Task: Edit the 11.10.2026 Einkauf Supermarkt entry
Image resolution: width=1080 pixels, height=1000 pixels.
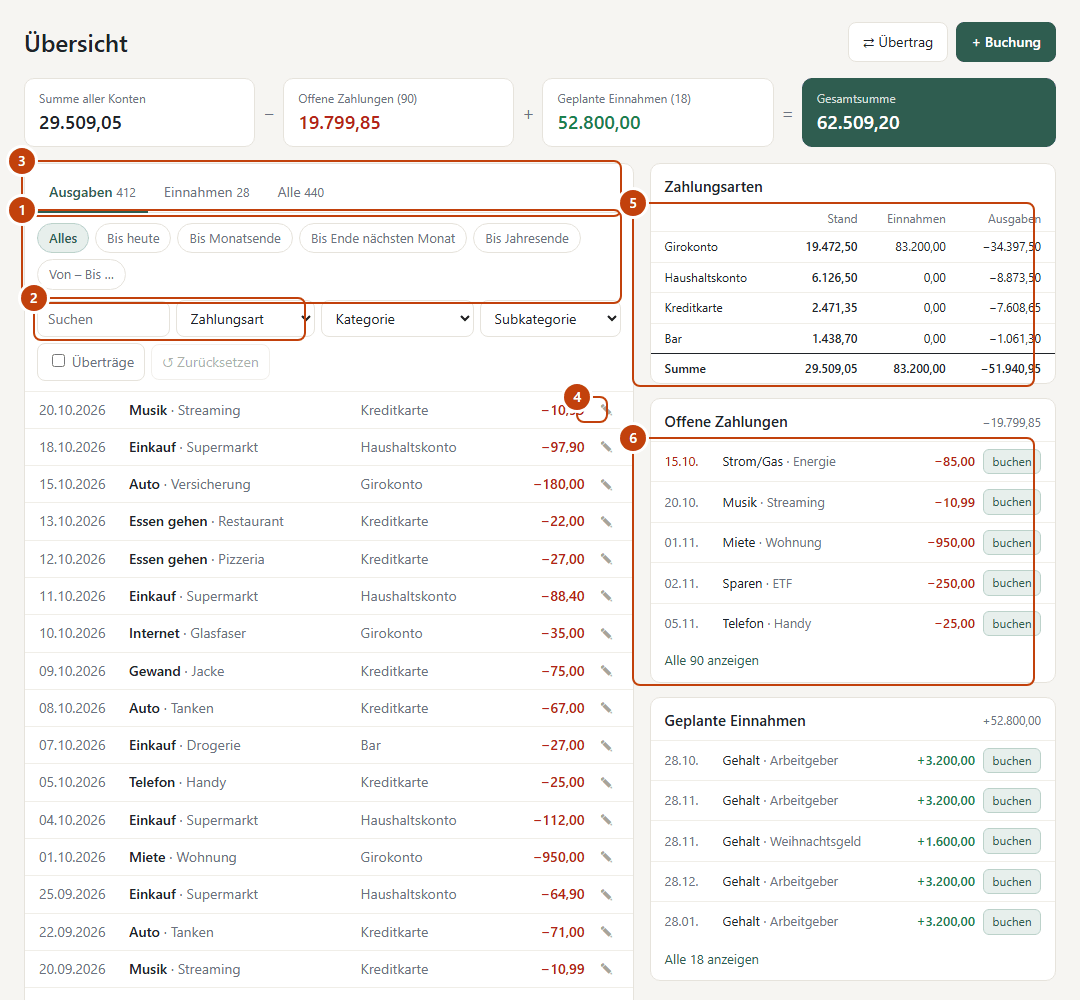Action: 606,596
